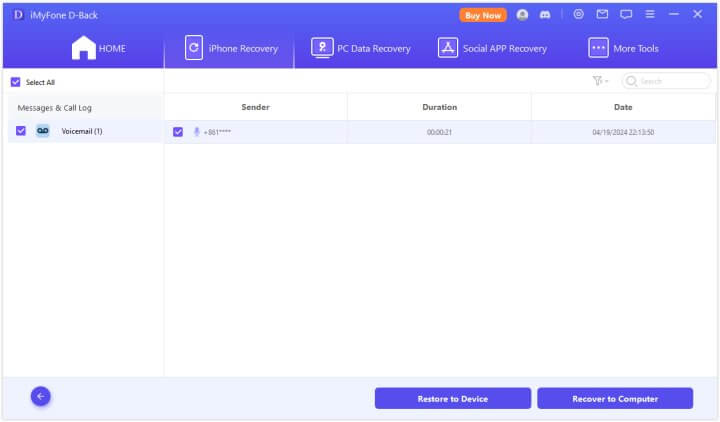Viewport: 720px width, 422px height.
Task: Select the sender +881**** entry
Action: [217, 132]
